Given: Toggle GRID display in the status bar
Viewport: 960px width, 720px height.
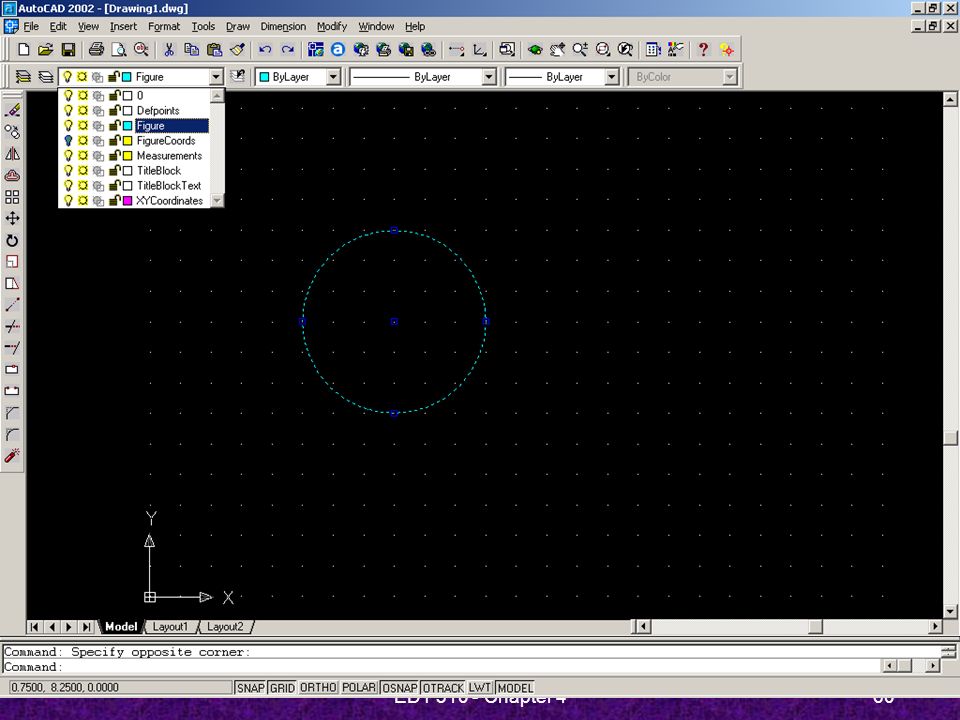Looking at the screenshot, I should [x=282, y=688].
